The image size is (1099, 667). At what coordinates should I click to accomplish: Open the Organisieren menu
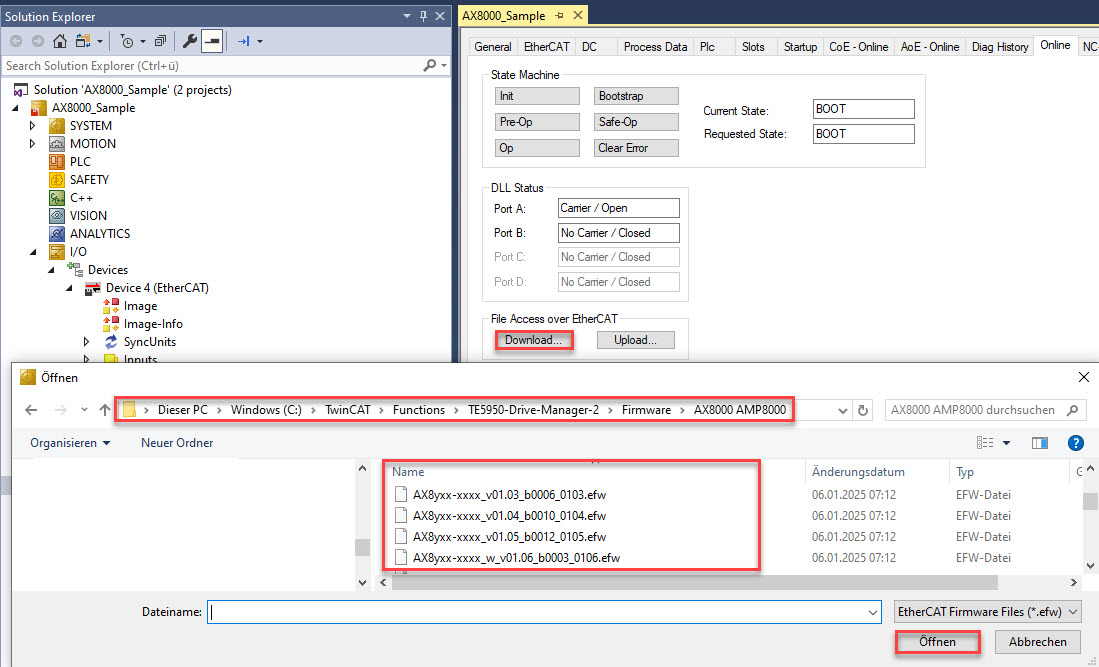point(70,443)
